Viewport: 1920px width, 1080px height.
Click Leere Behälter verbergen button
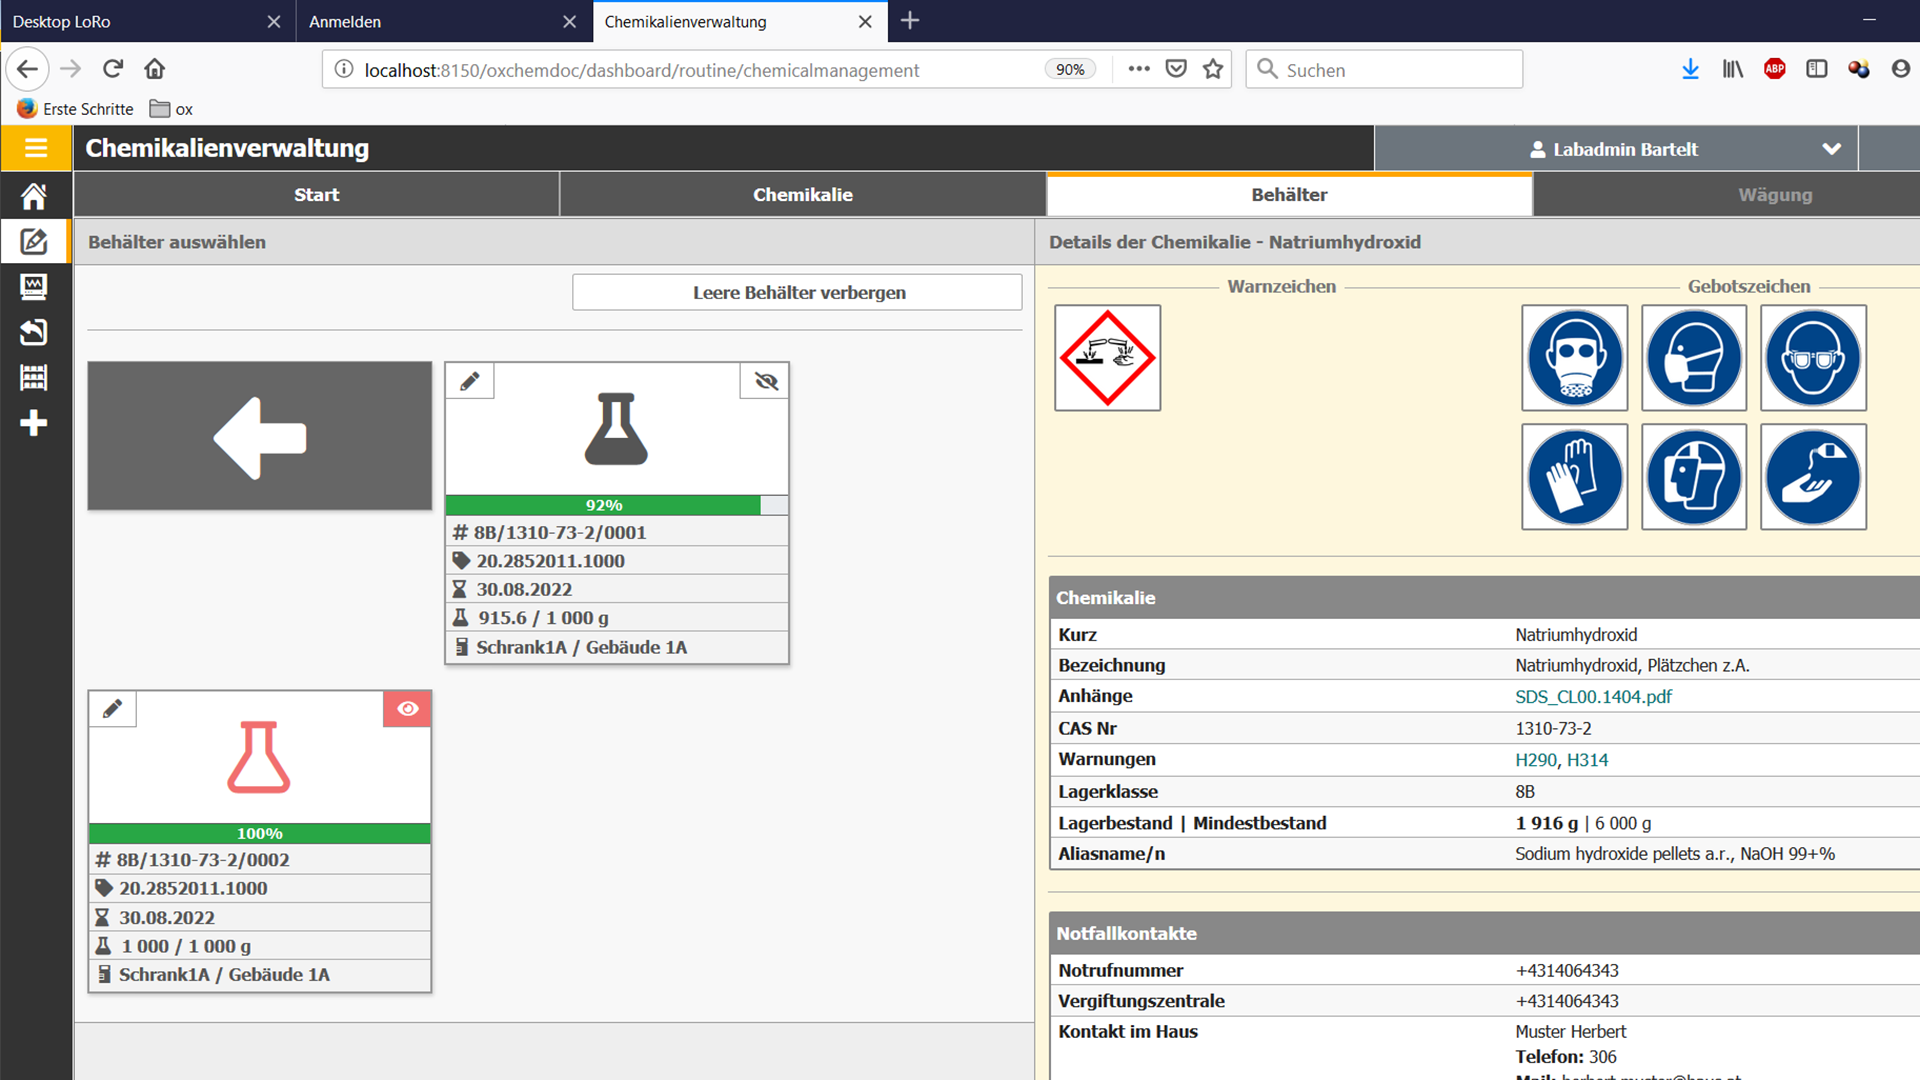point(797,293)
